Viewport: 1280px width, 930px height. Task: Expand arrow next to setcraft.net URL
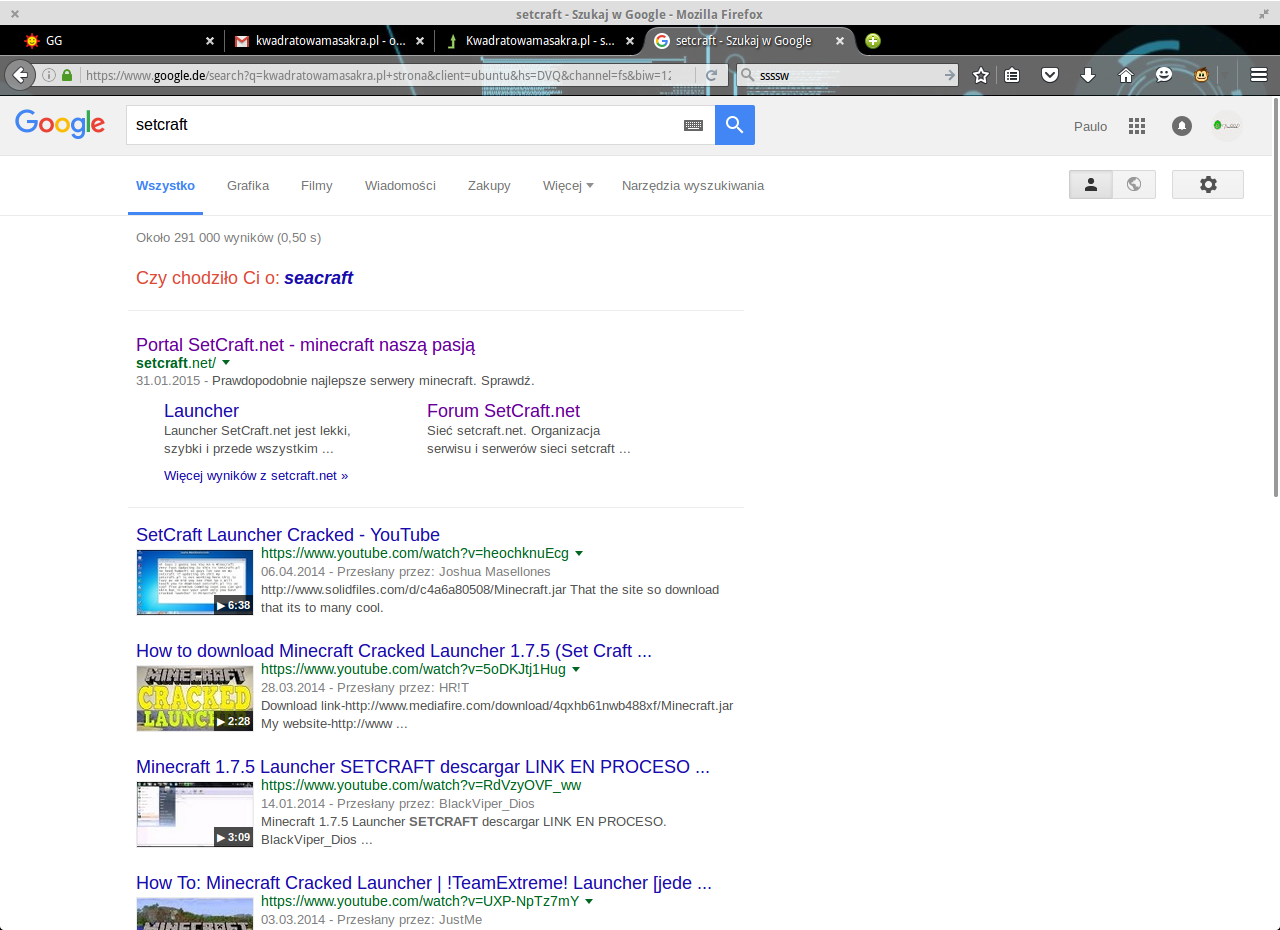pos(226,363)
